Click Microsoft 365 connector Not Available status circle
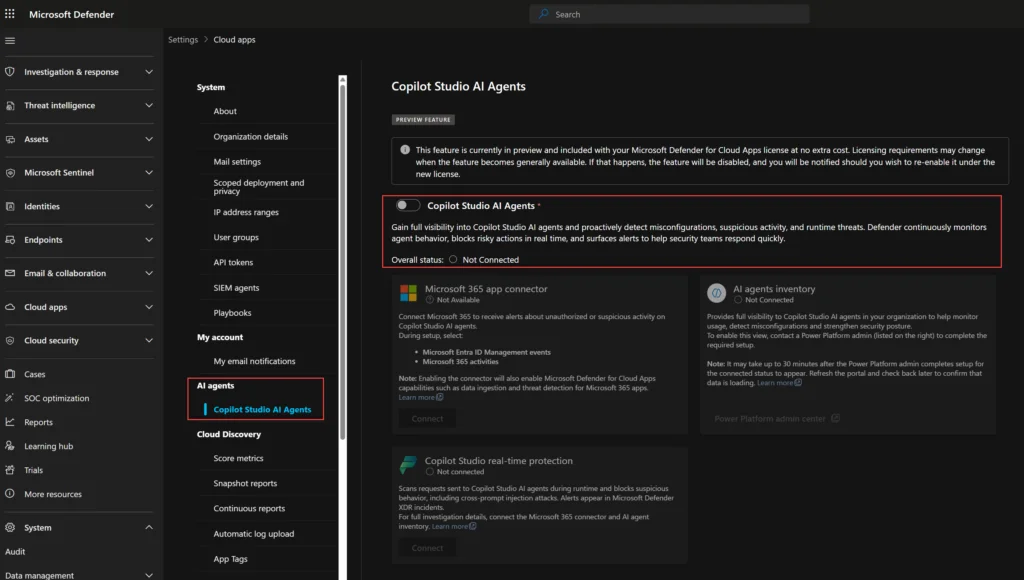The height and width of the screenshot is (580, 1024). point(430,300)
